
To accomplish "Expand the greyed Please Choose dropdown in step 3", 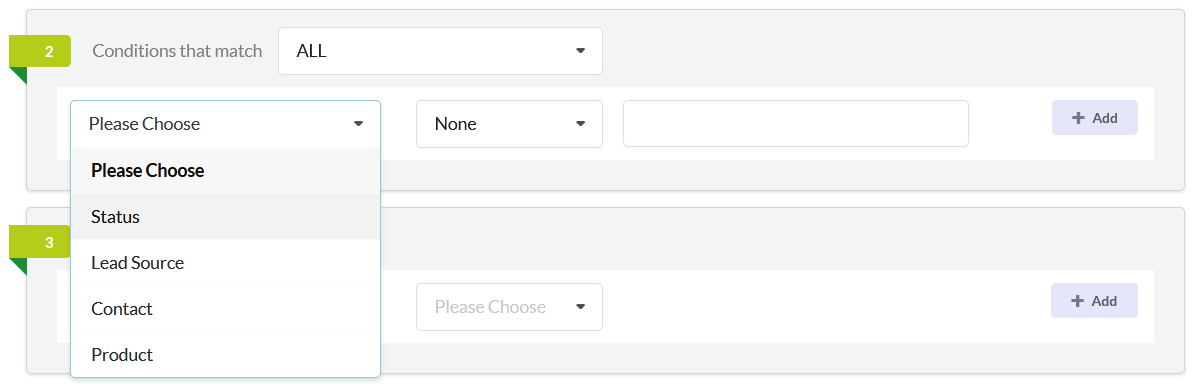I will pos(509,307).
